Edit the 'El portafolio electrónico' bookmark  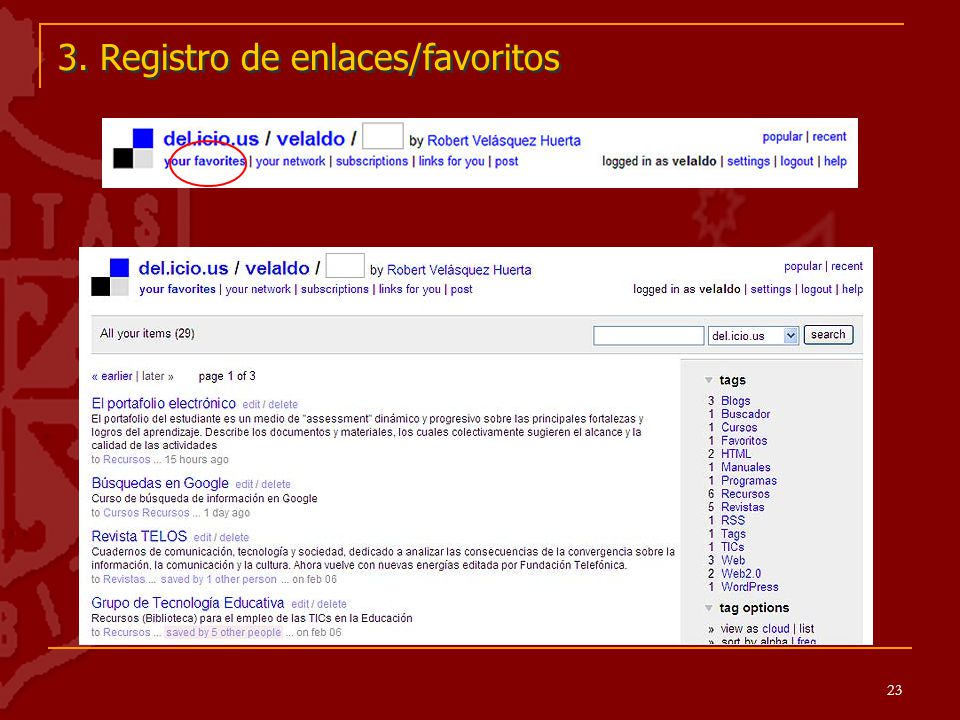point(251,405)
